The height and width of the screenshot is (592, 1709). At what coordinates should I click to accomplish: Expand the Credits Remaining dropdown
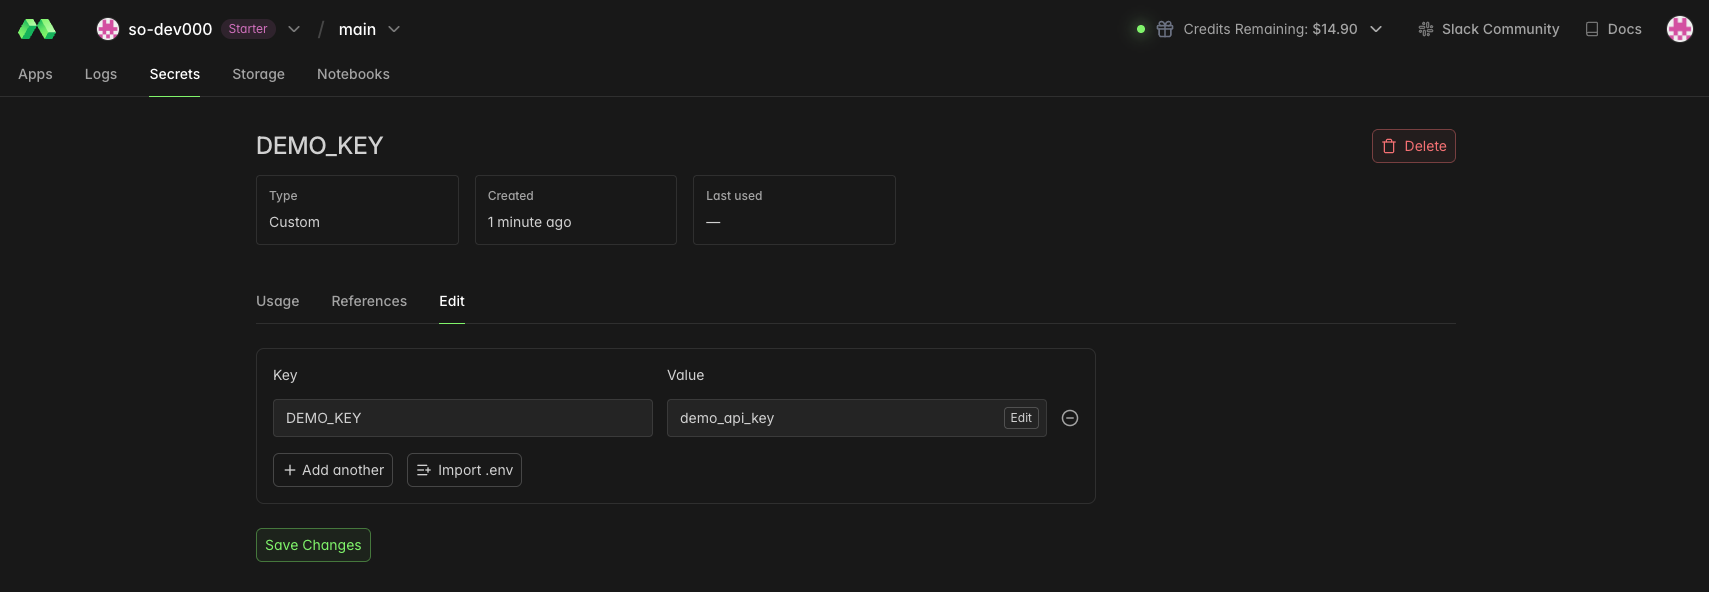(x=1376, y=29)
